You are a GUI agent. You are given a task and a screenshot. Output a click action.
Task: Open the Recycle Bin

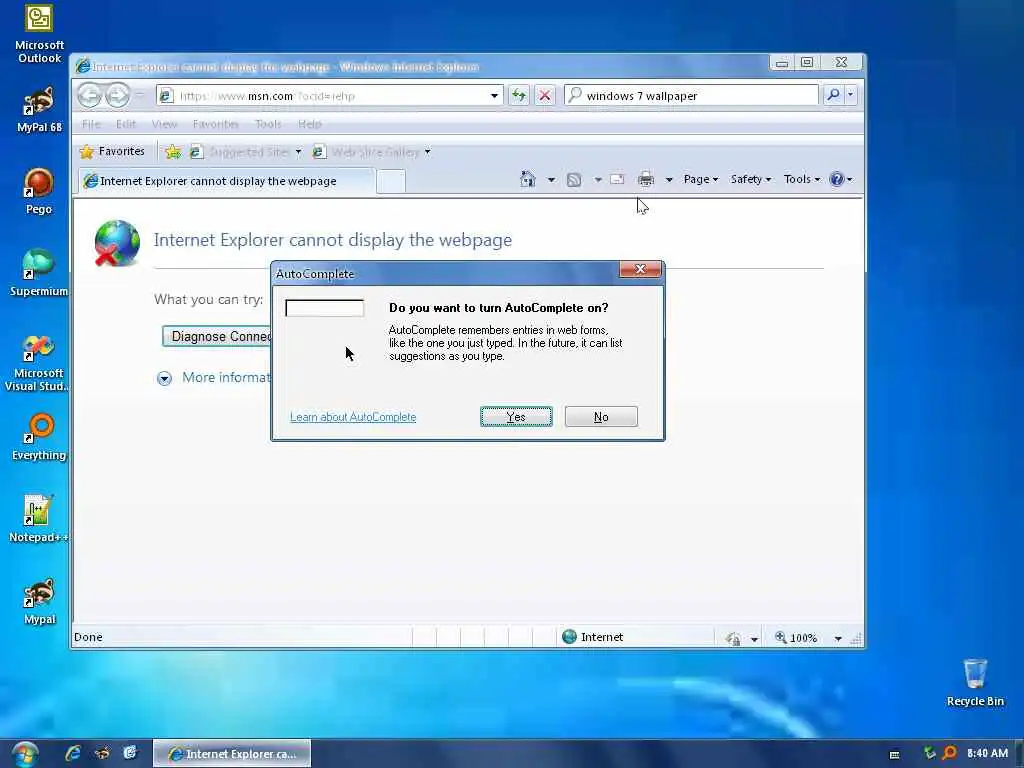[x=974, y=683]
